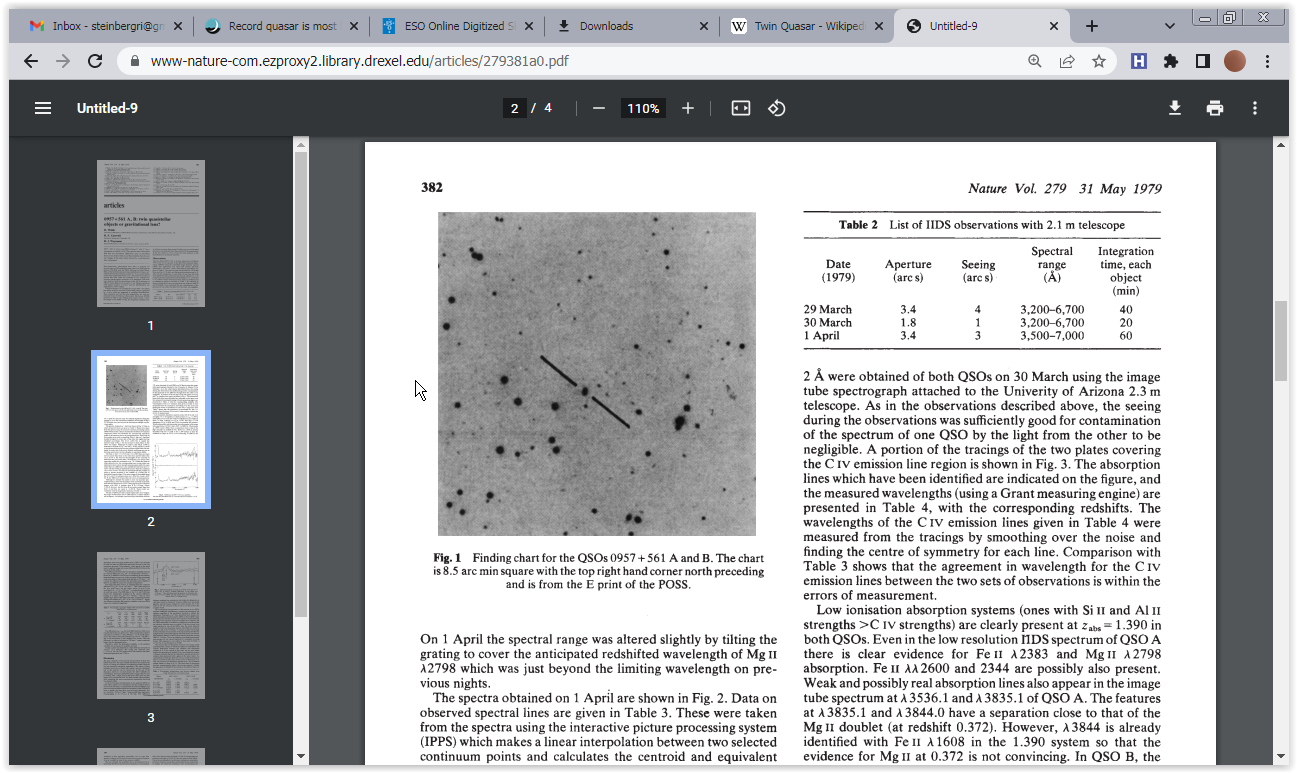The image size is (1297, 773).
Task: Open the profile avatar menu
Action: tap(1235, 61)
